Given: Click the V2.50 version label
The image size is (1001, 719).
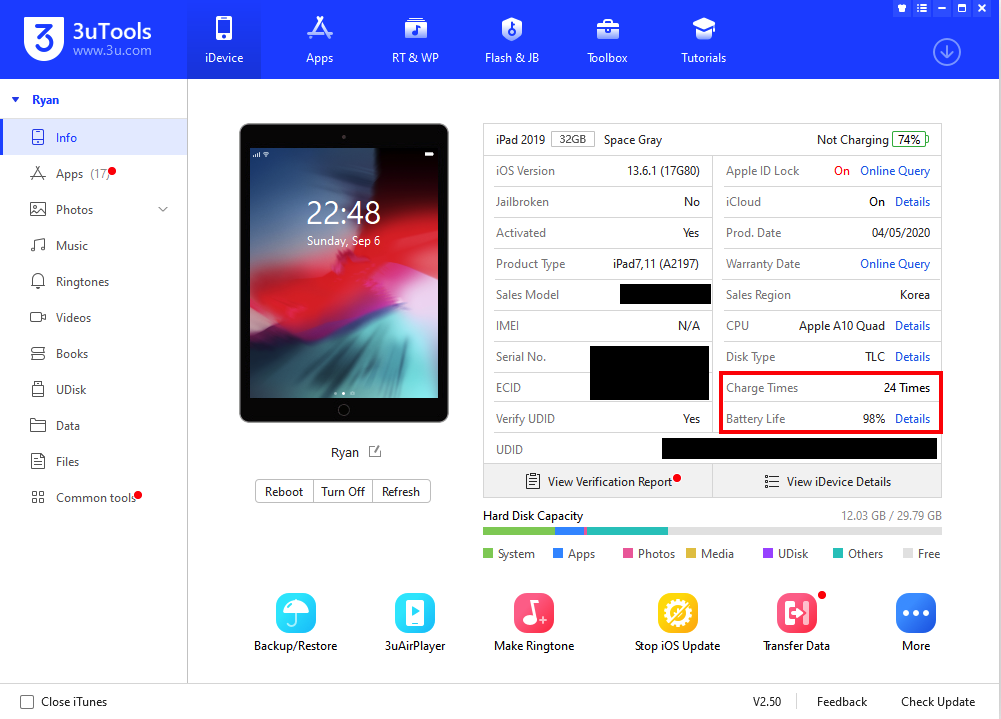Looking at the screenshot, I should coord(767,702).
